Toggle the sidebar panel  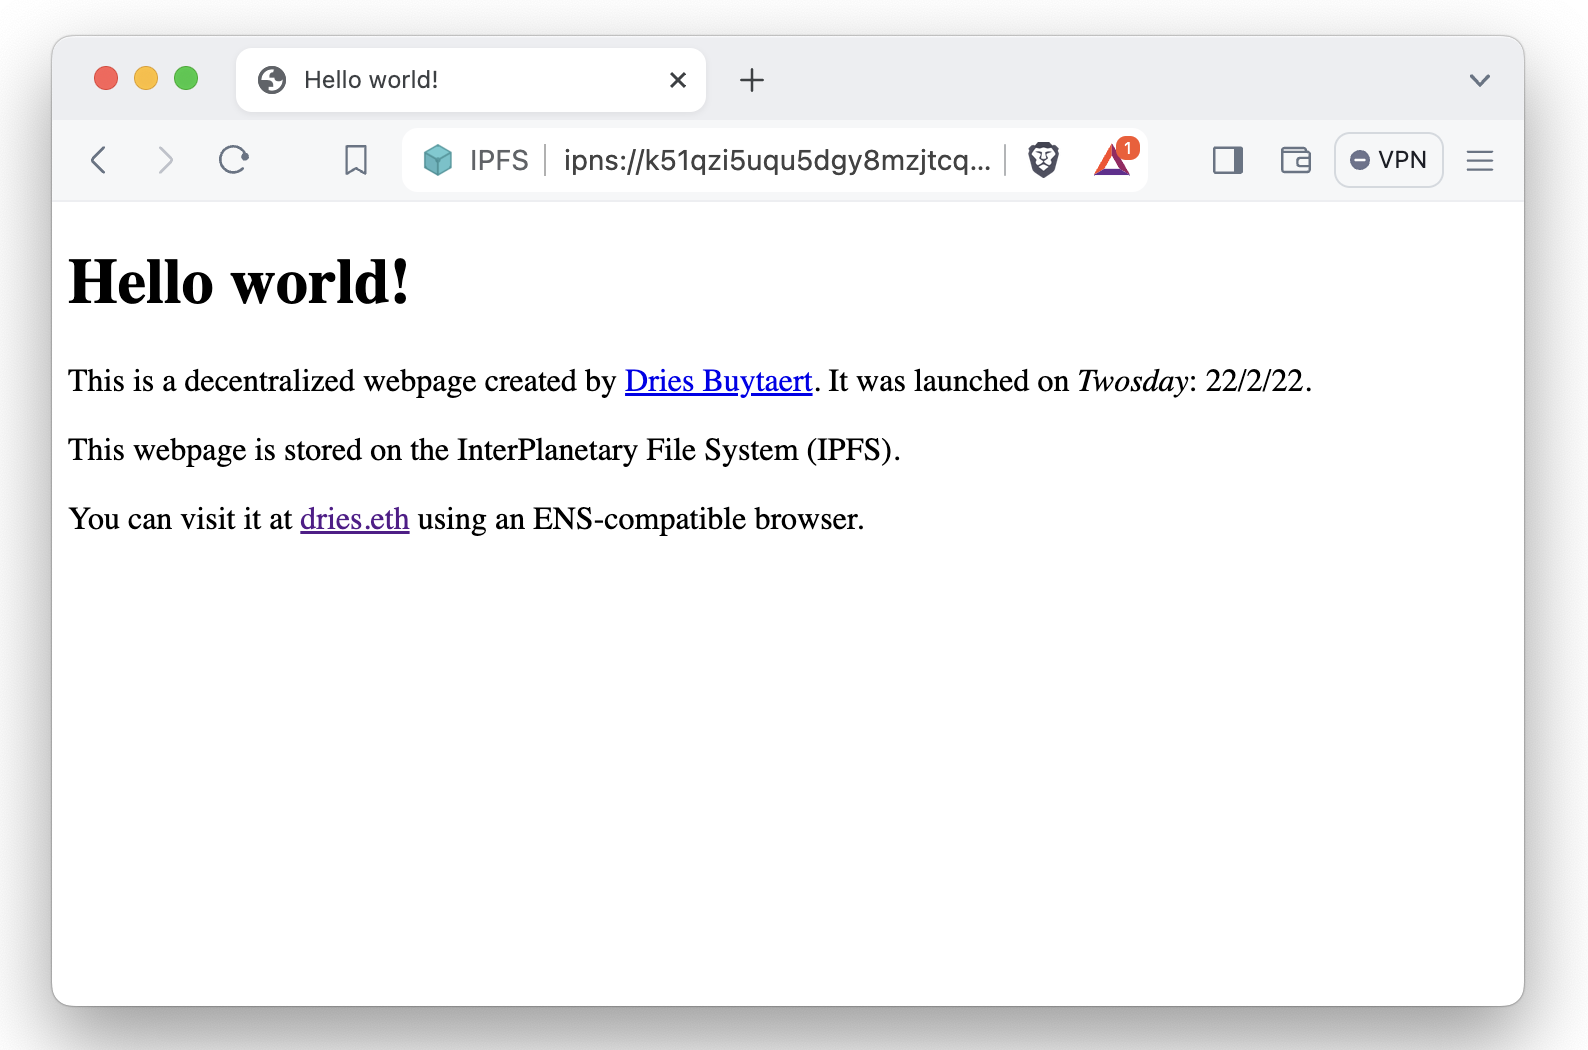1228,160
